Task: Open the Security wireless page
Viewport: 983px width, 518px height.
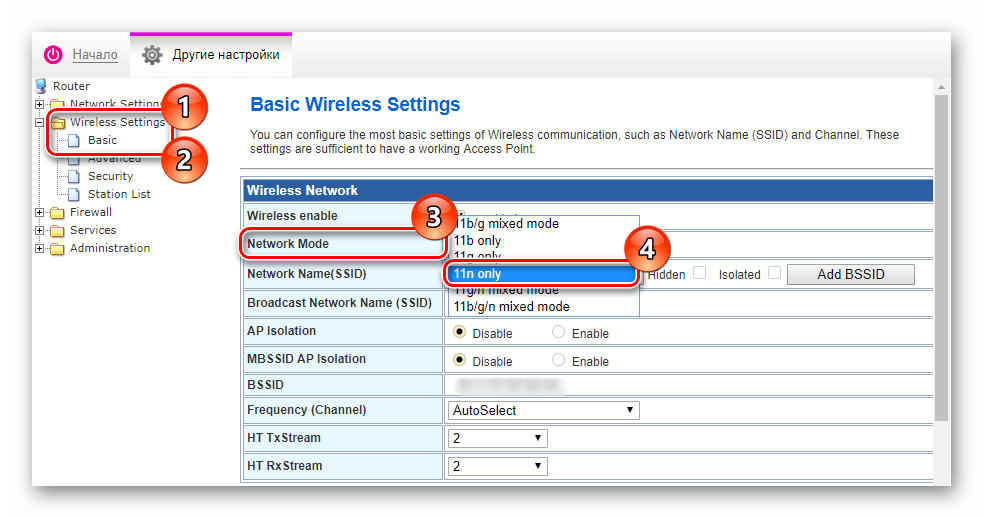Action: [110, 176]
